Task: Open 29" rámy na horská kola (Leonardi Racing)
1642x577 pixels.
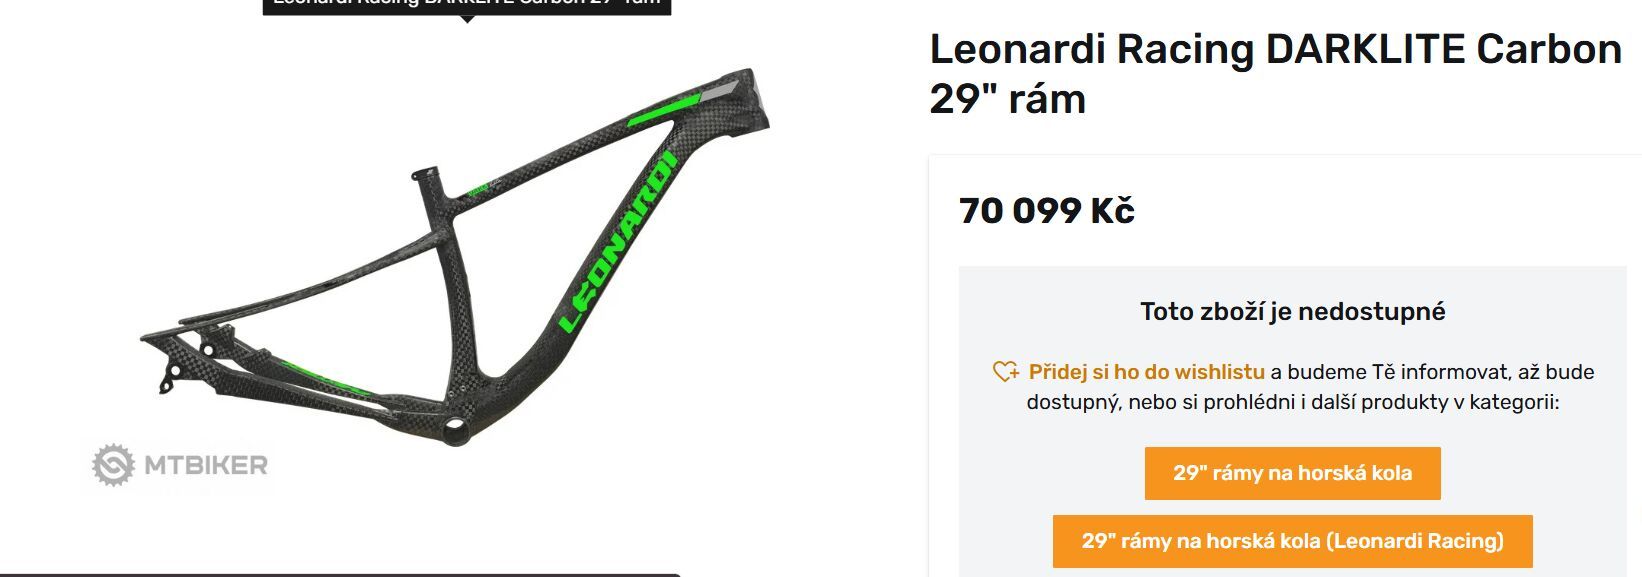Action: [x=1292, y=541]
